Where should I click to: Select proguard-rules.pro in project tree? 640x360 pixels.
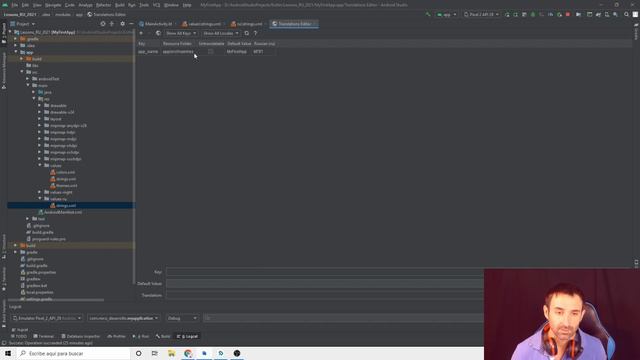pos(49,239)
